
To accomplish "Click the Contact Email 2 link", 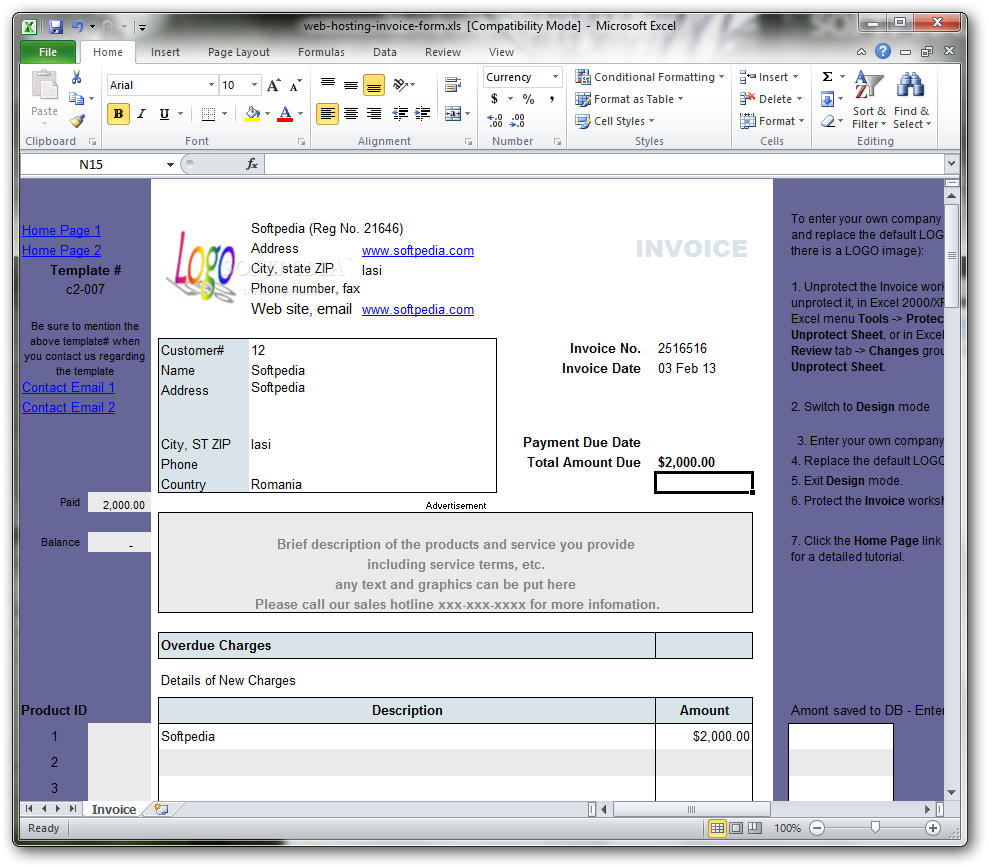I will pyautogui.click(x=68, y=408).
